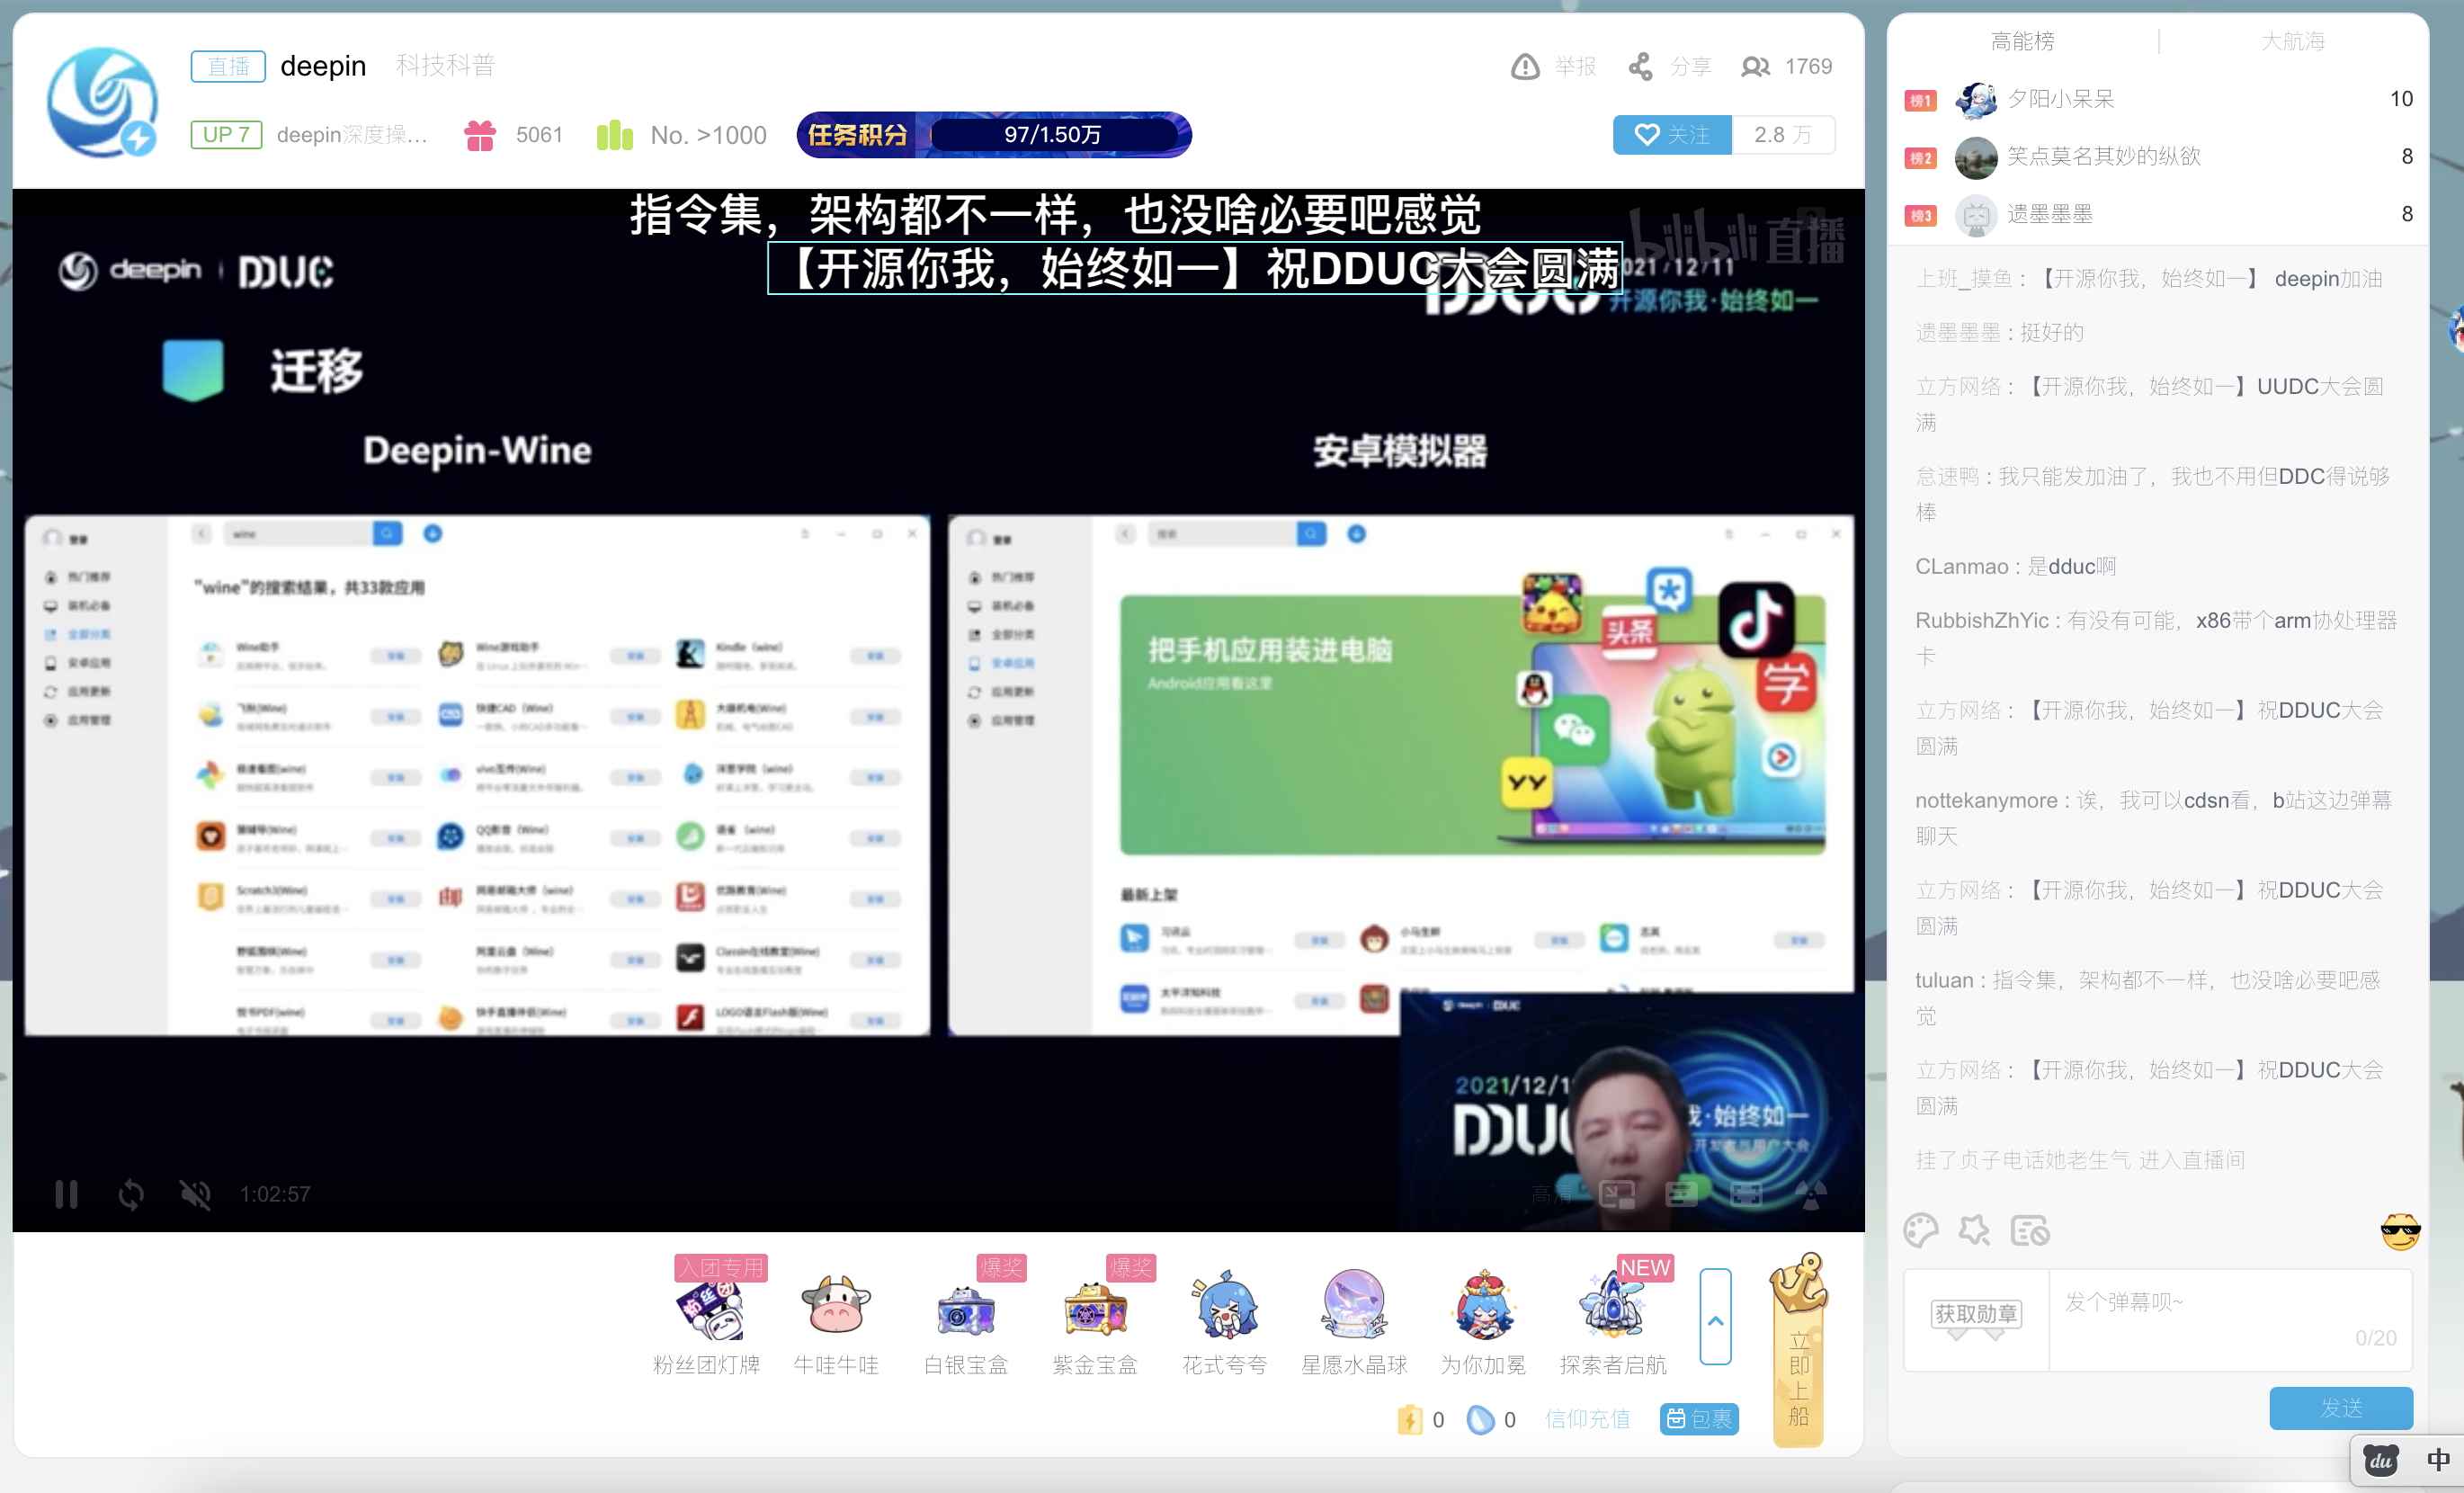
Task: Switch to the 高能榜 tab
Action: coord(2022,41)
